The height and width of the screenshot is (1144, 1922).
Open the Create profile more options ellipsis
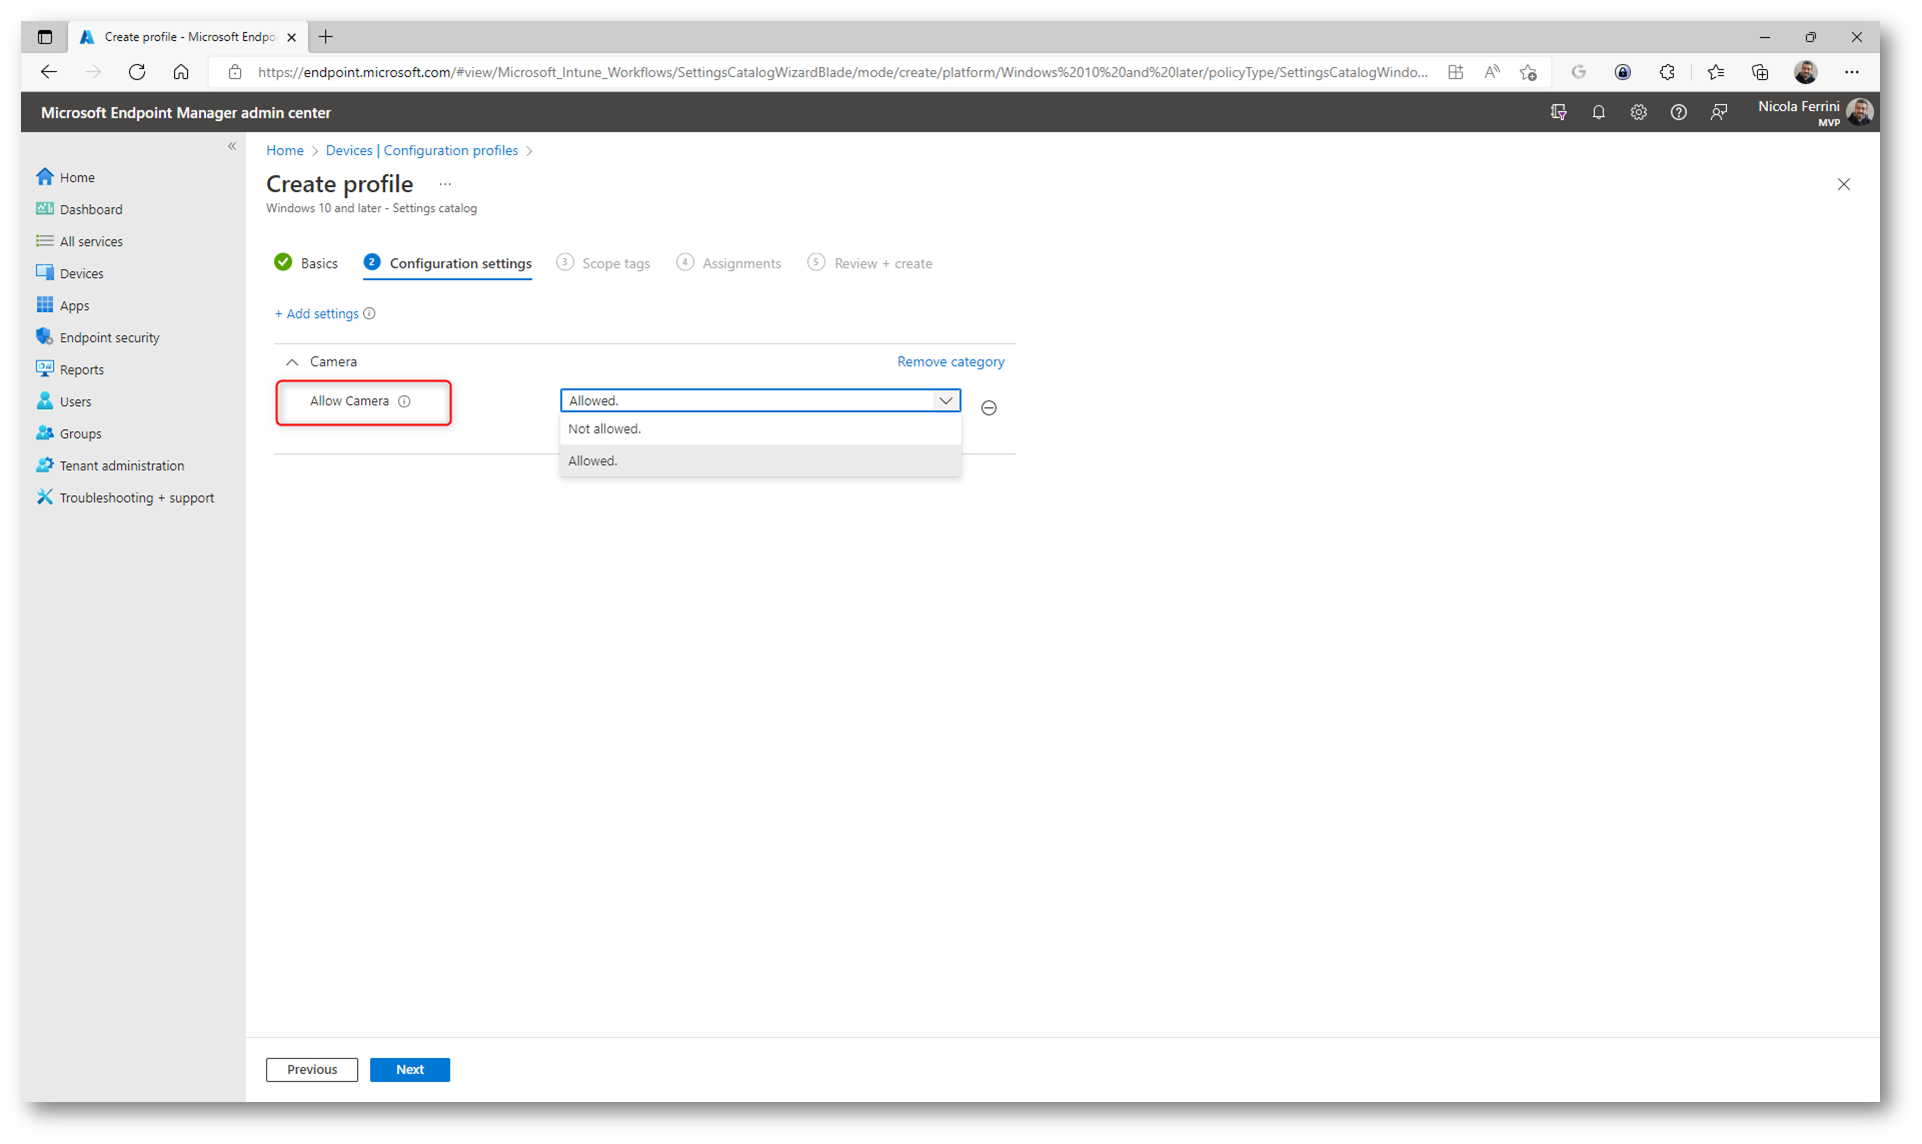[x=445, y=184]
